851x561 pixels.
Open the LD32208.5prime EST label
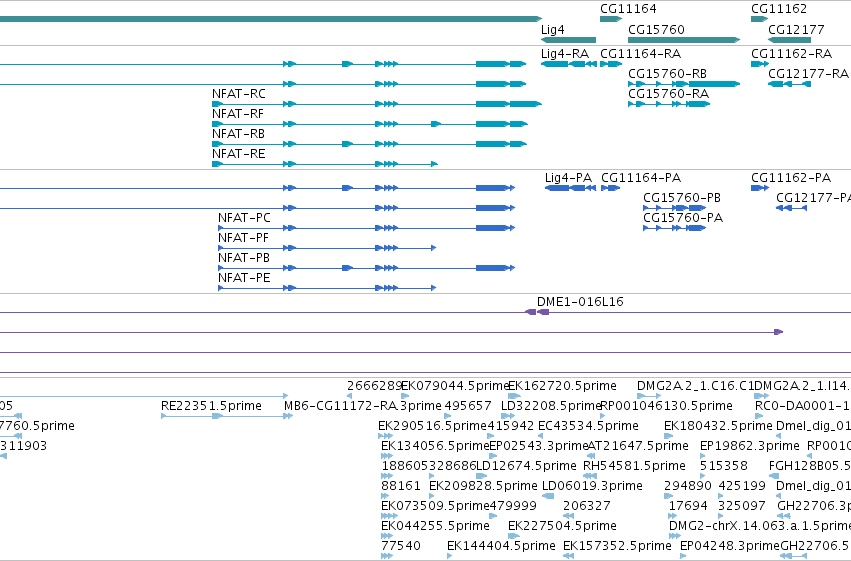click(x=551, y=406)
